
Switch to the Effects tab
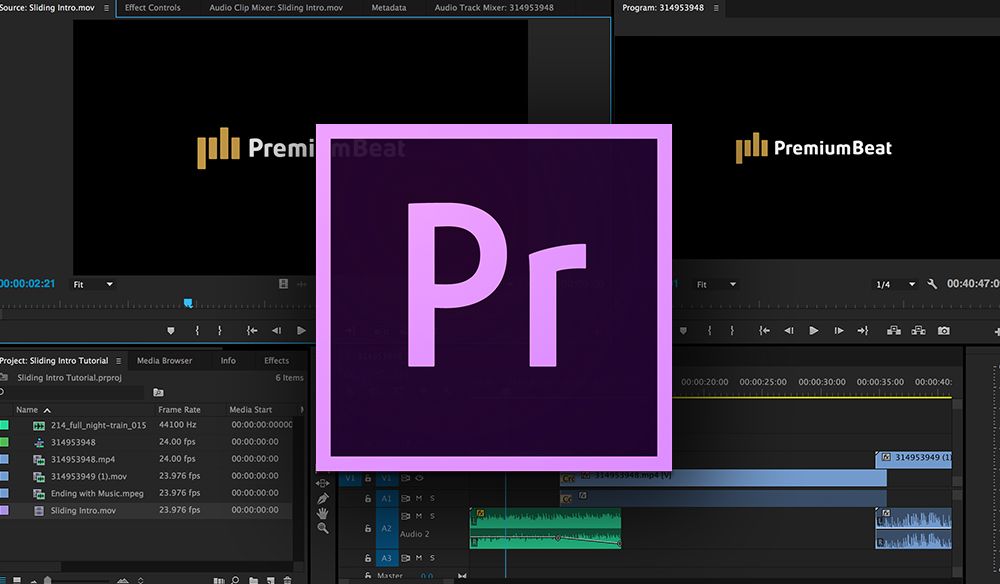pos(277,360)
